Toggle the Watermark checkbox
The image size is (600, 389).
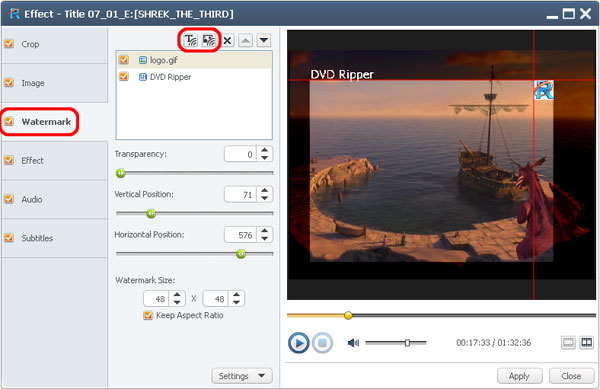(x=9, y=122)
